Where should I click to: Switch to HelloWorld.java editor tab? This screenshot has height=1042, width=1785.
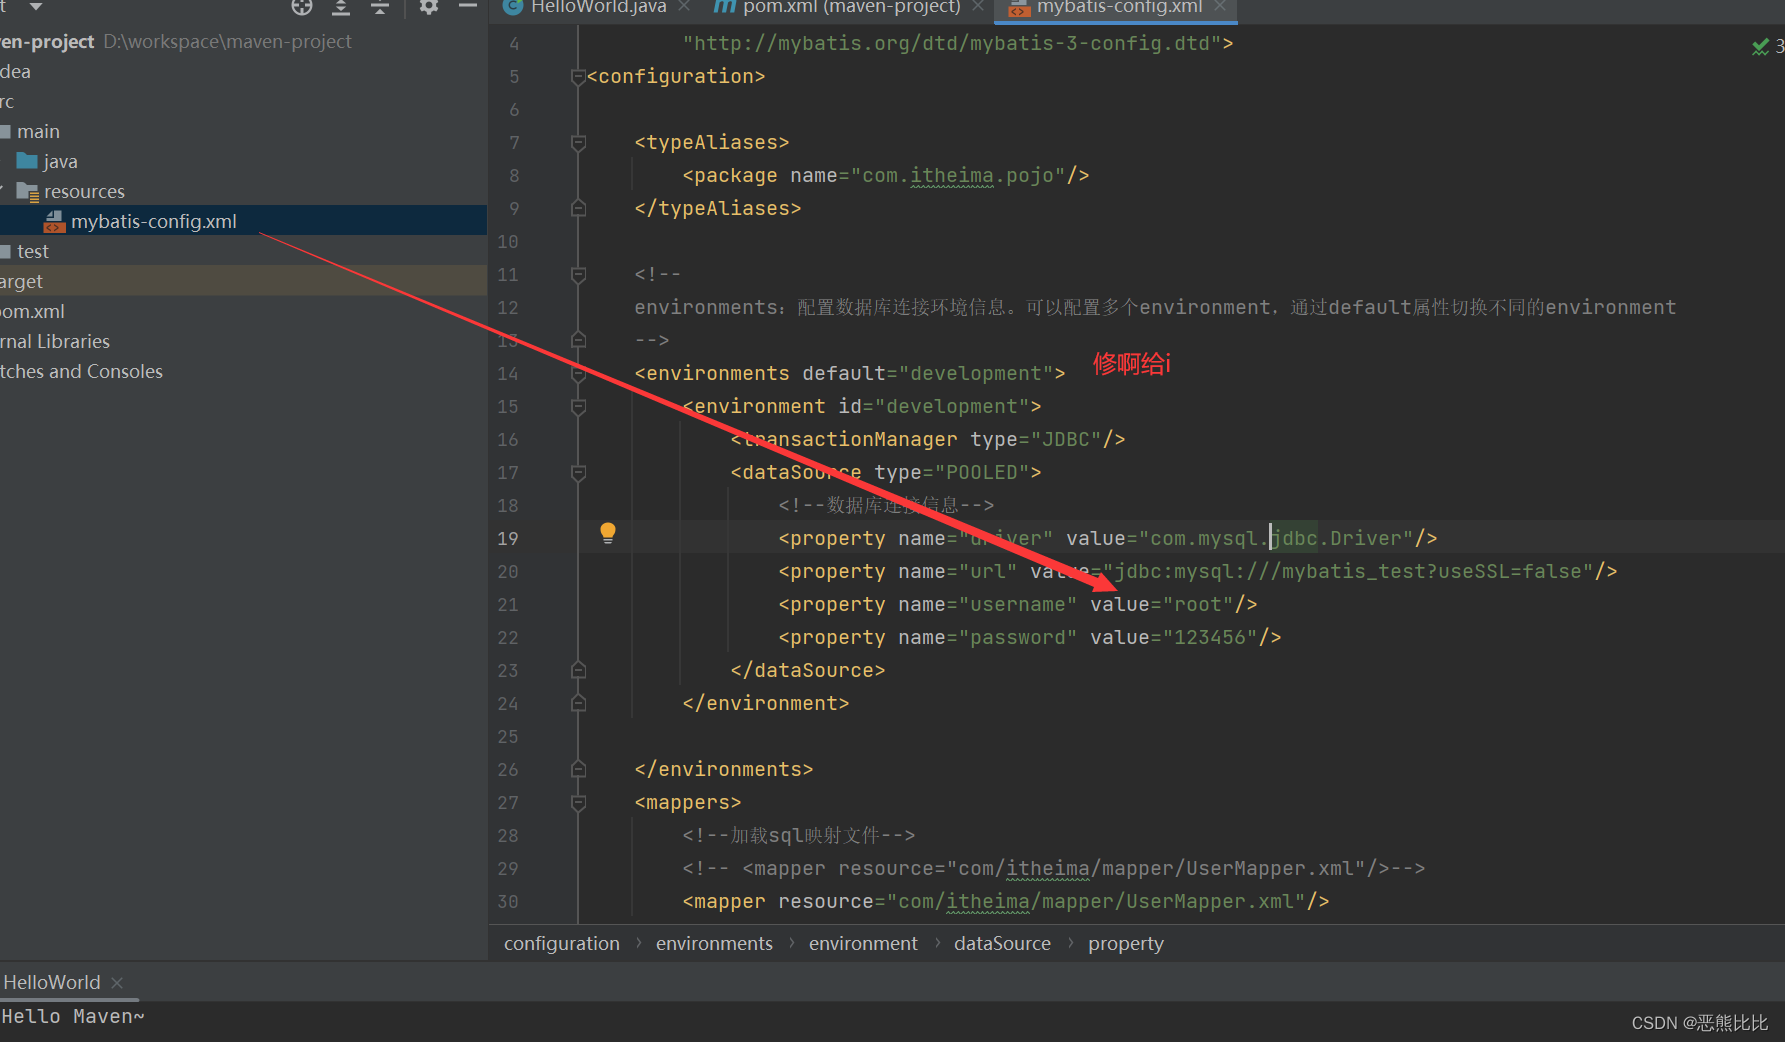point(598,7)
